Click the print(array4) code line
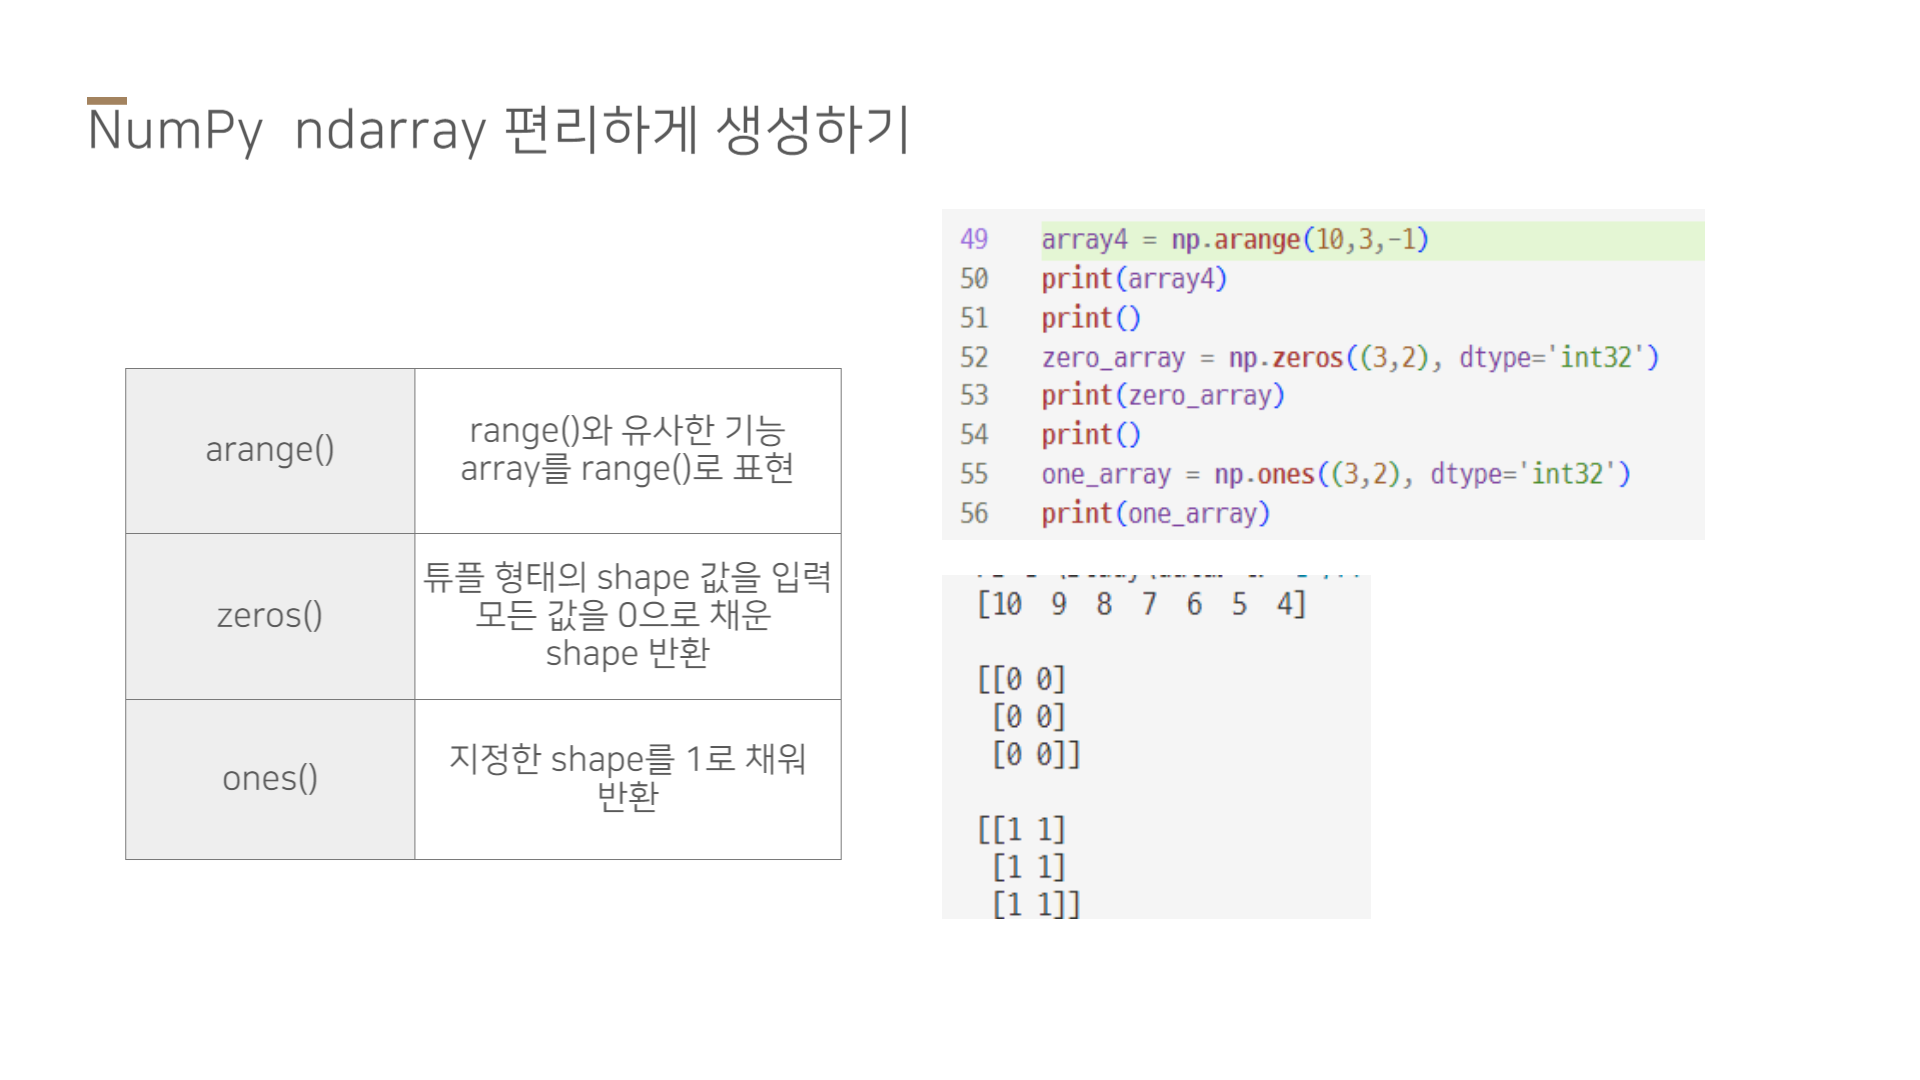The image size is (1920, 1080). tap(1134, 279)
